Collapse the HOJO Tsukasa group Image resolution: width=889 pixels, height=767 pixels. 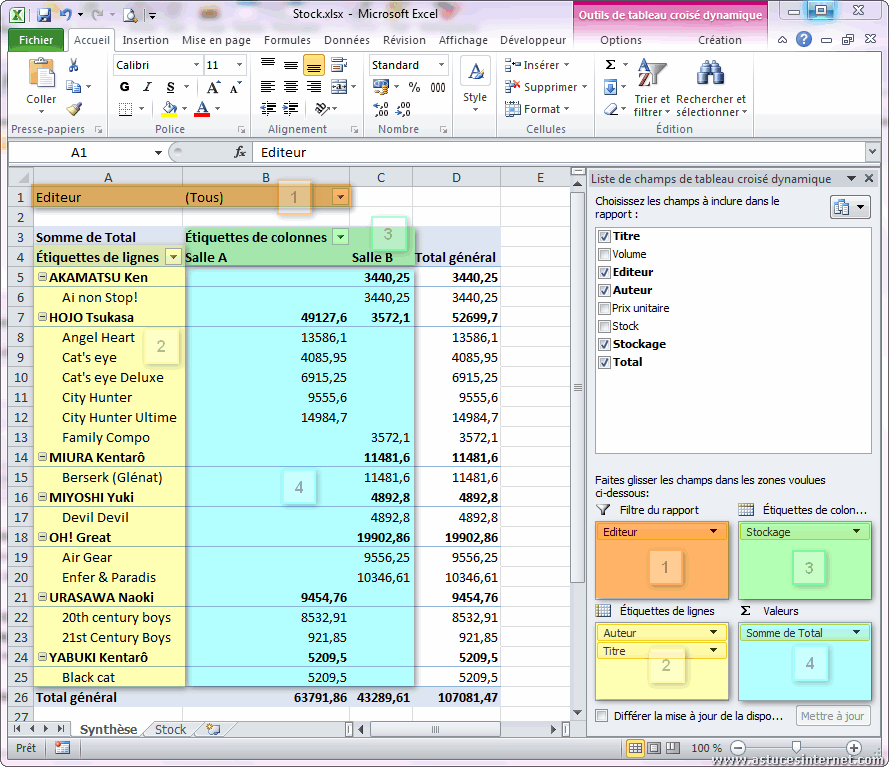coord(42,317)
